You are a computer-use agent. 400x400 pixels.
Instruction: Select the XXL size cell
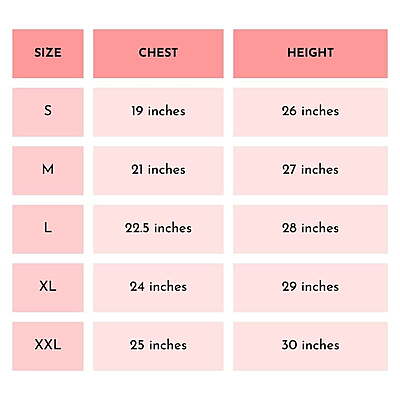[48, 346]
